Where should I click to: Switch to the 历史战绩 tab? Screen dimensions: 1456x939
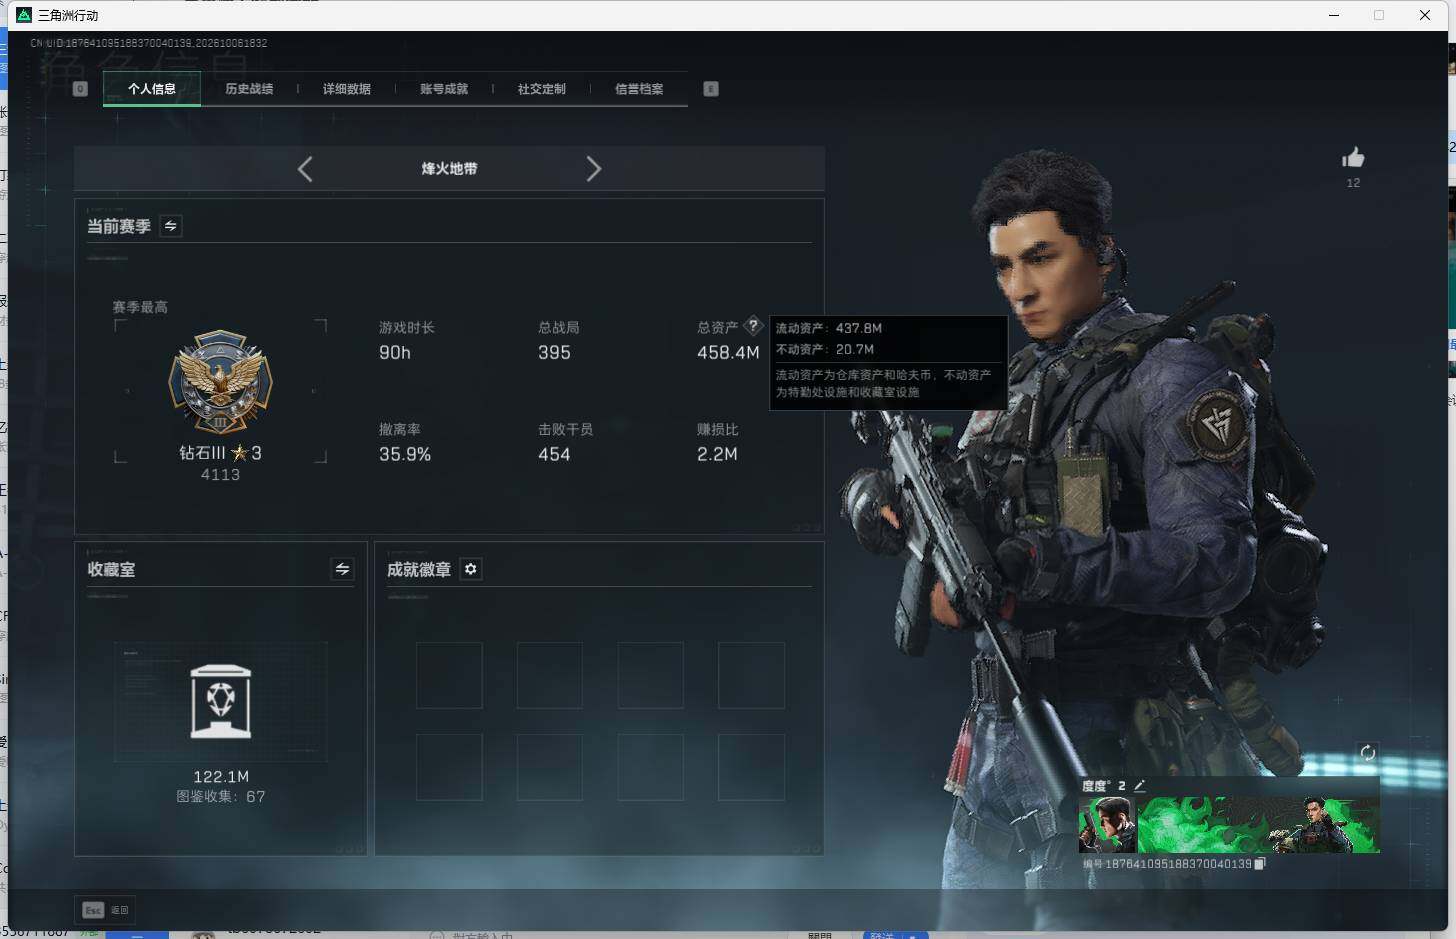[249, 89]
